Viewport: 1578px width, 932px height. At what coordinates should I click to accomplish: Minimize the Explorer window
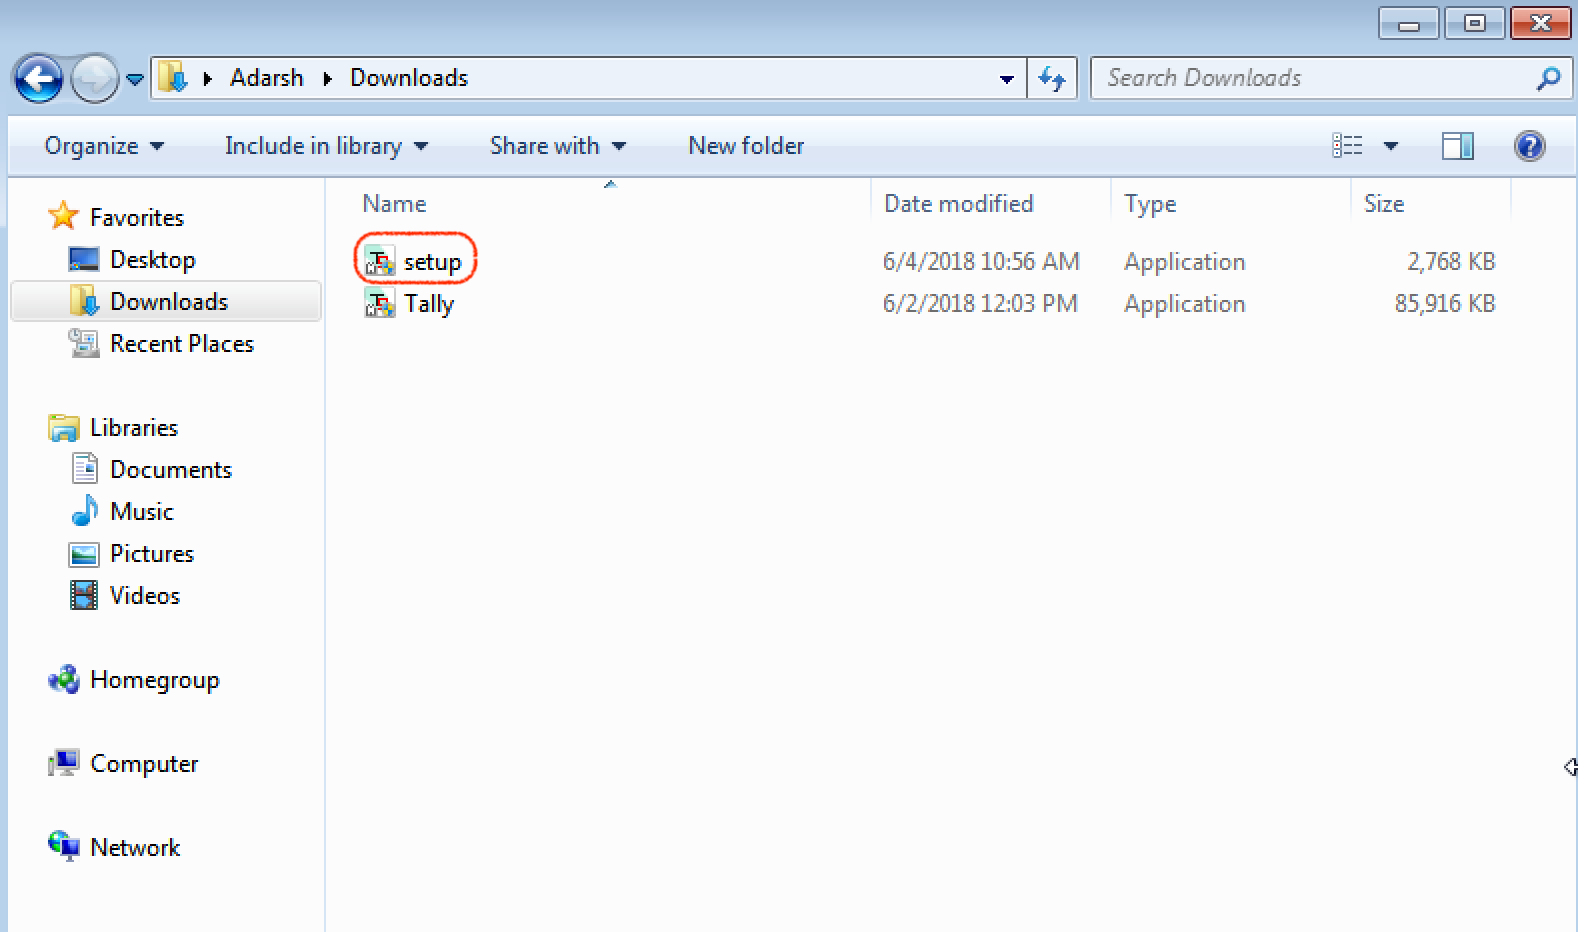(x=1409, y=23)
